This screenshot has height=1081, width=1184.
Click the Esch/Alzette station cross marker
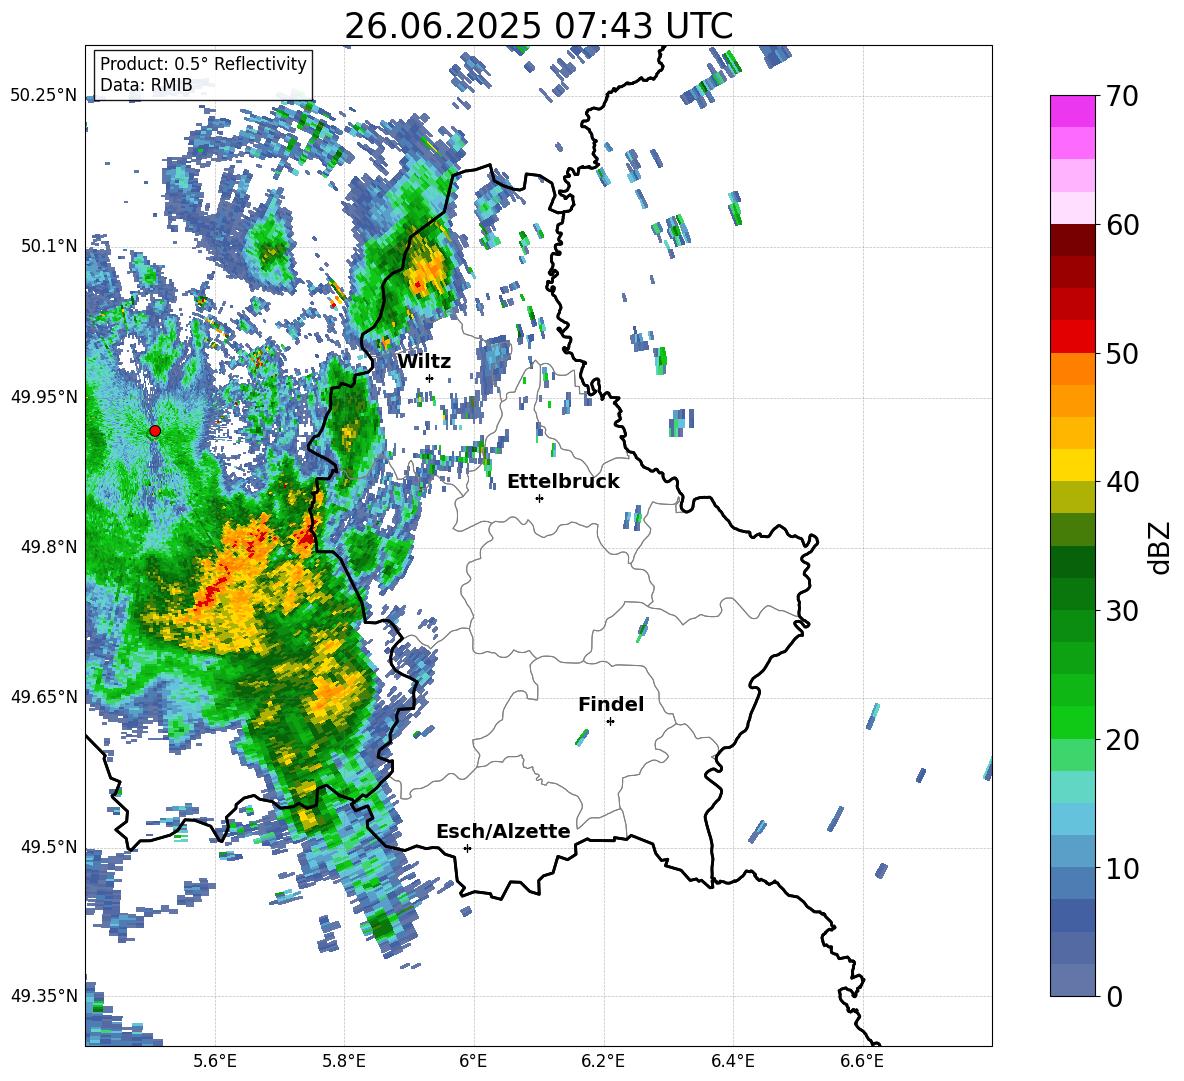(x=467, y=848)
